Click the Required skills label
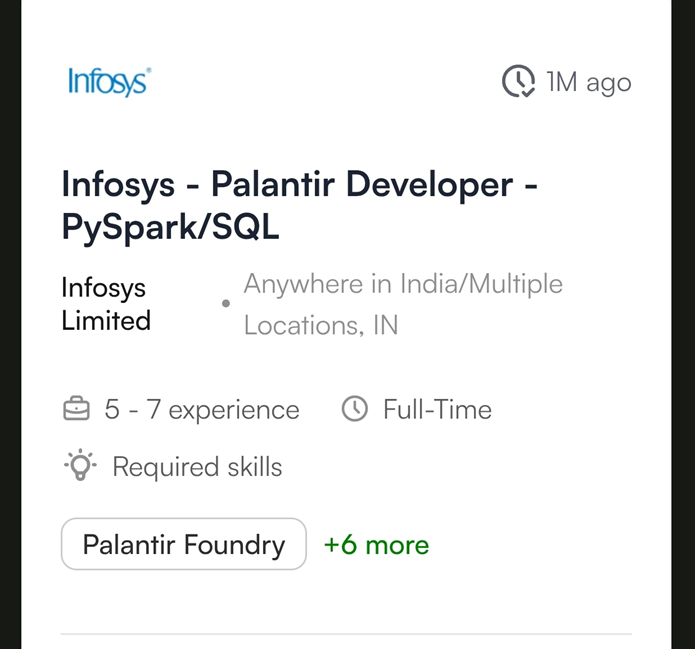Screen dimensions: 695x649 [x=197, y=467]
